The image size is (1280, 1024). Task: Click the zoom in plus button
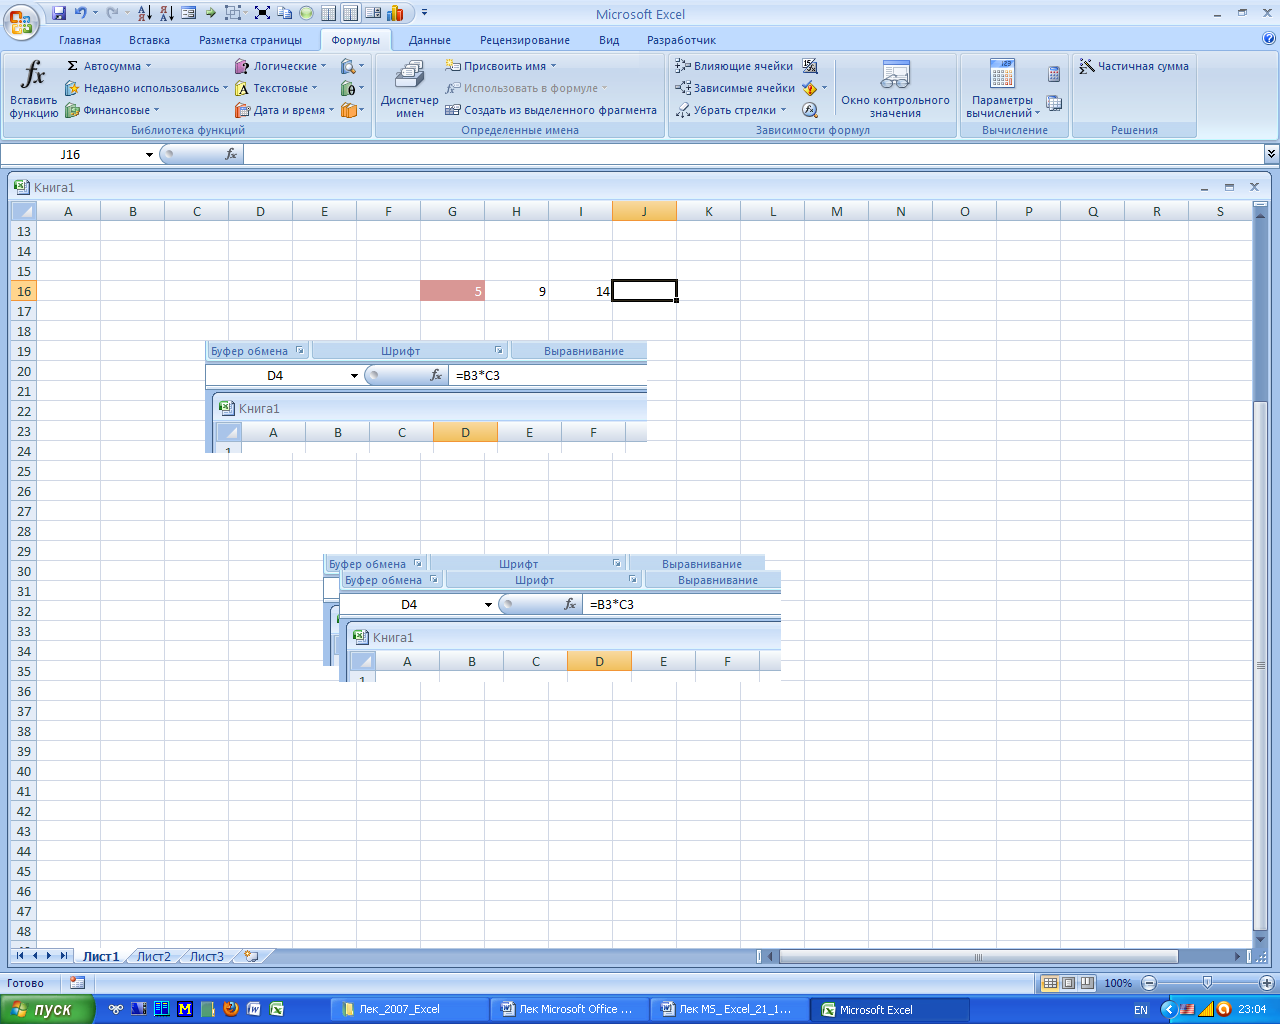pyautogui.click(x=1267, y=983)
